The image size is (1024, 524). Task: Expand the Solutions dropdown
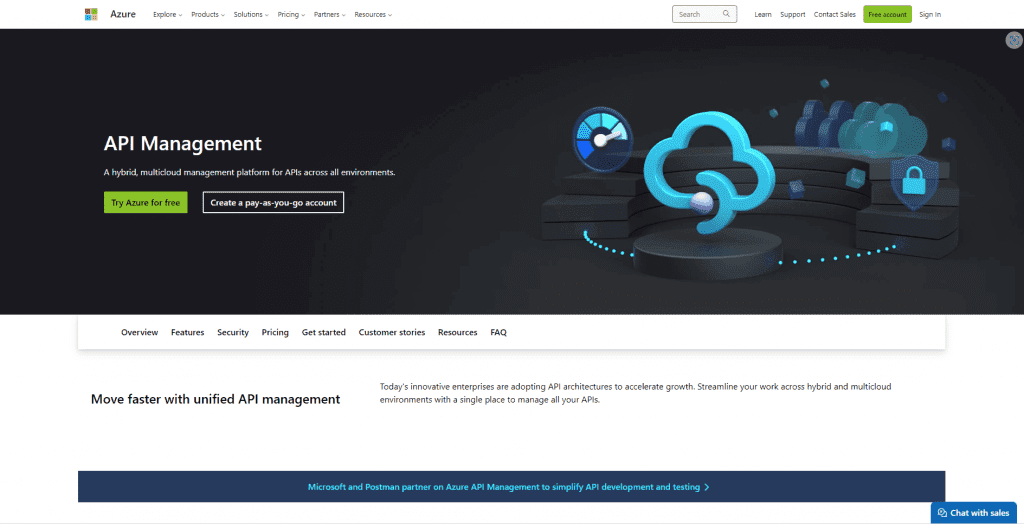[251, 14]
